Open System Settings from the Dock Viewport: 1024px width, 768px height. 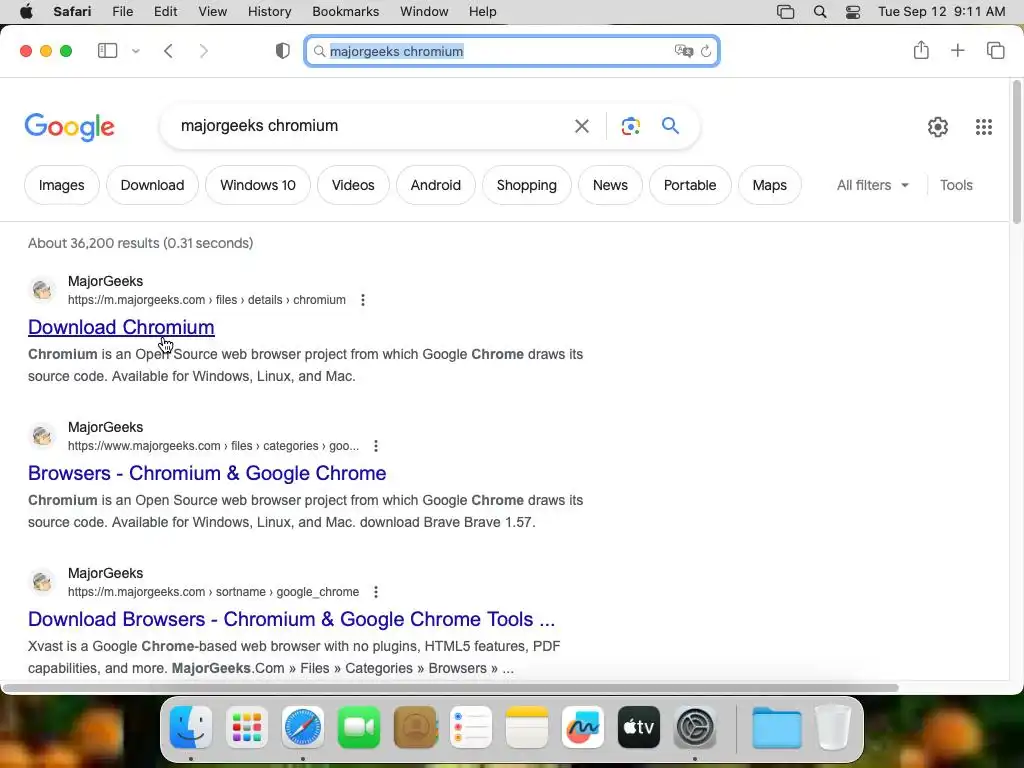(695, 728)
